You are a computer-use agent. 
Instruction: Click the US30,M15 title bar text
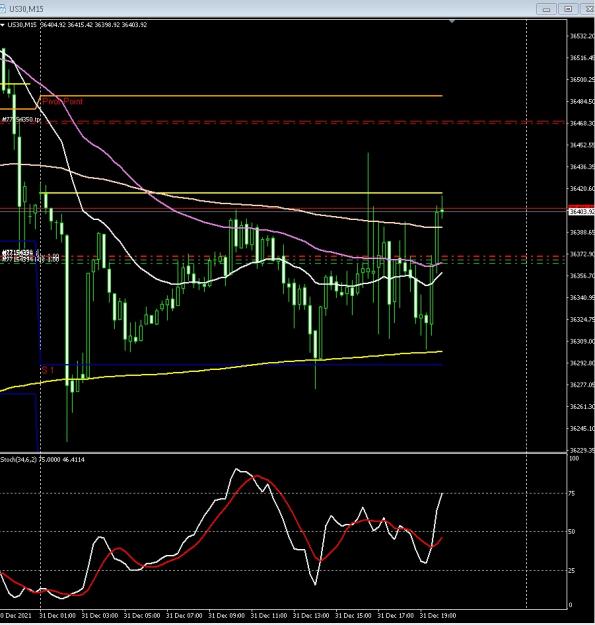pos(26,9)
